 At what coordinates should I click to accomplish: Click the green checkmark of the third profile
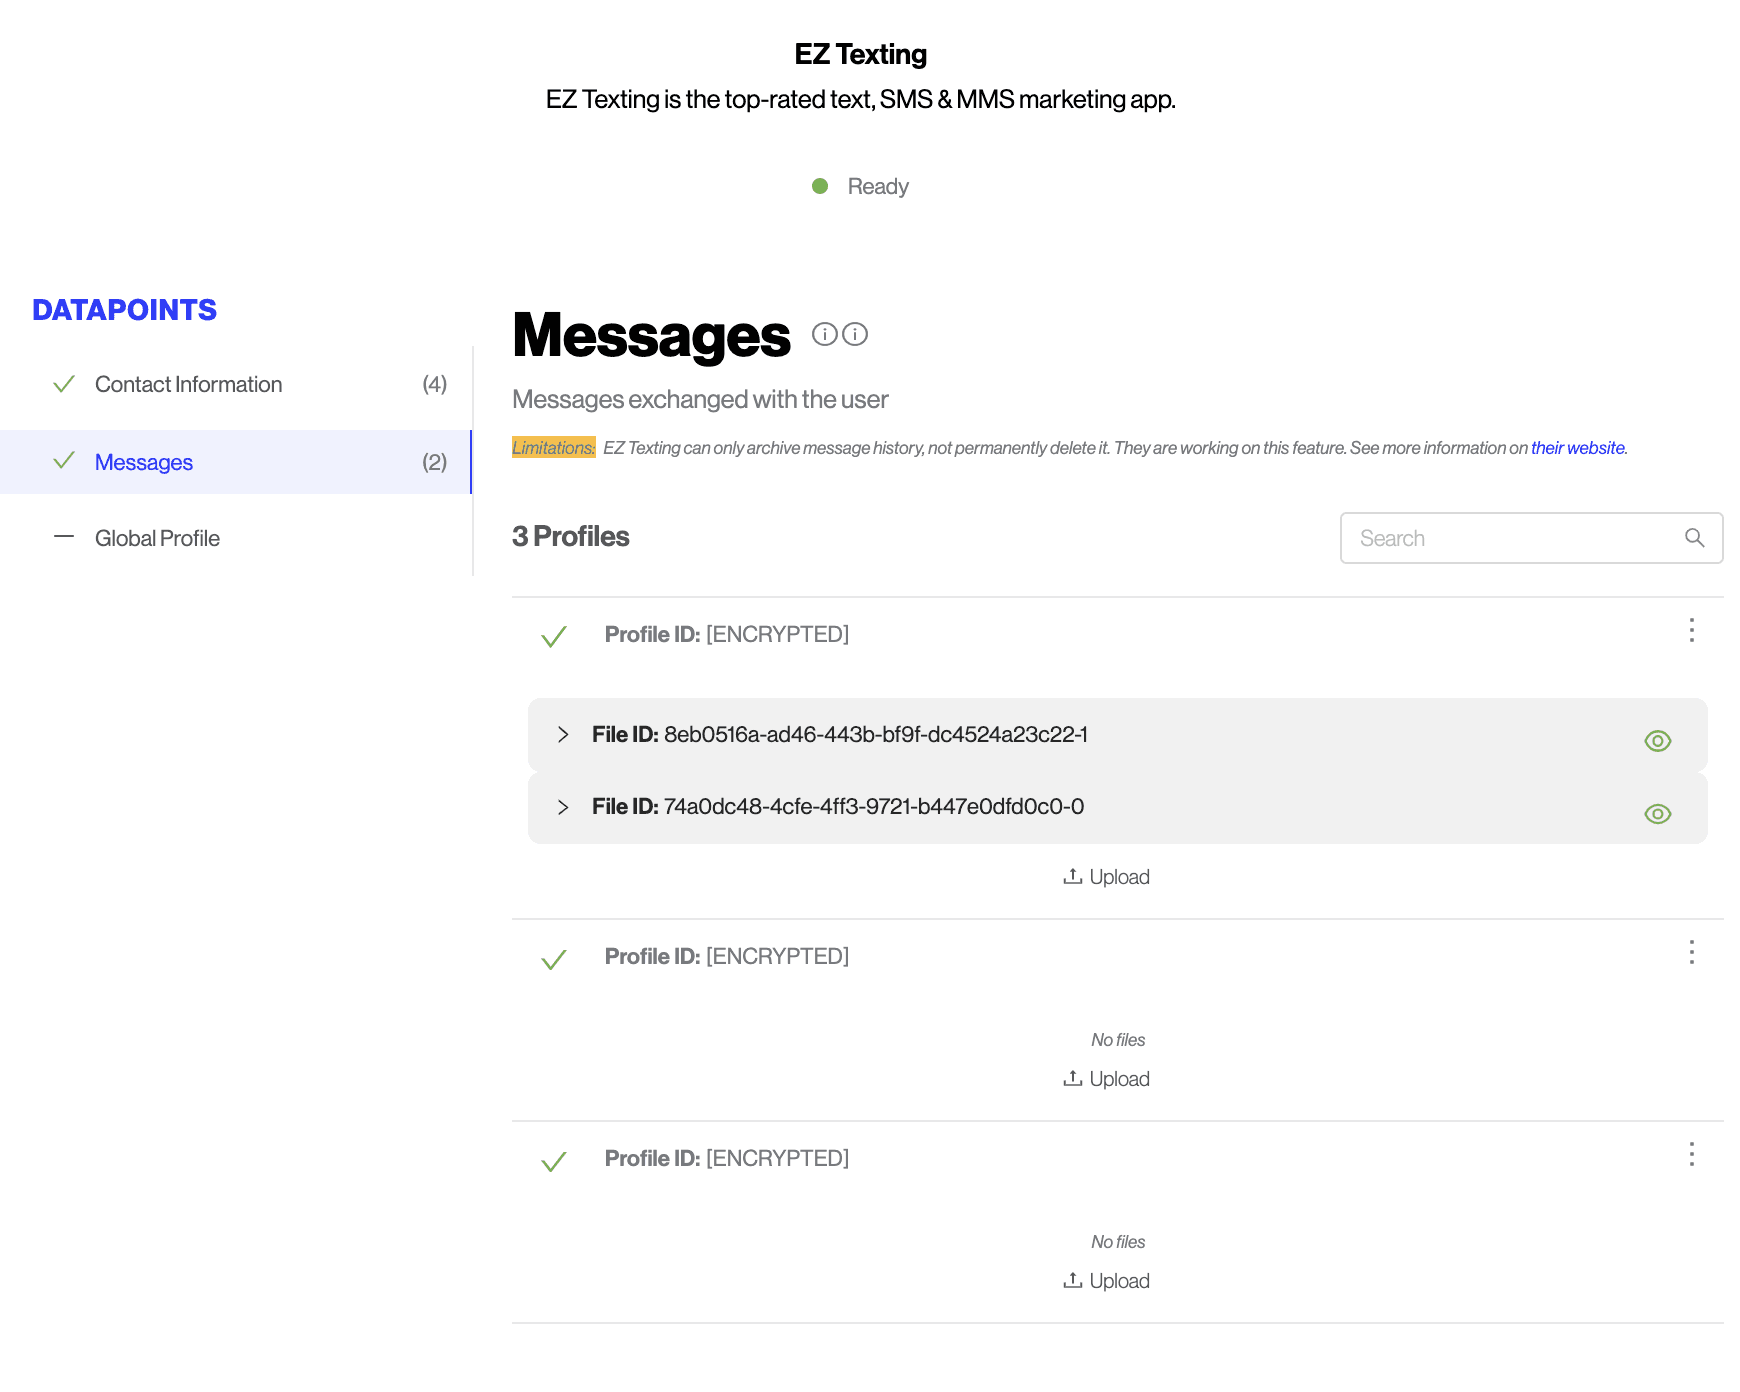(554, 1160)
